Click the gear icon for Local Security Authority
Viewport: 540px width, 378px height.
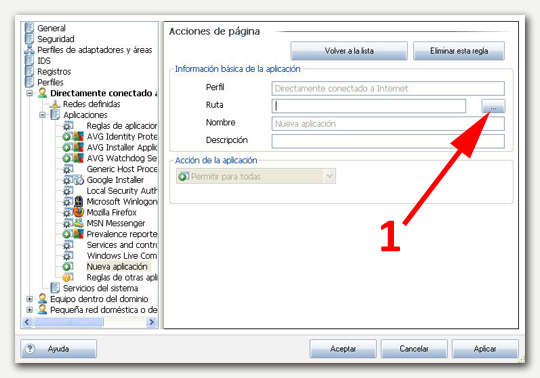(x=68, y=191)
